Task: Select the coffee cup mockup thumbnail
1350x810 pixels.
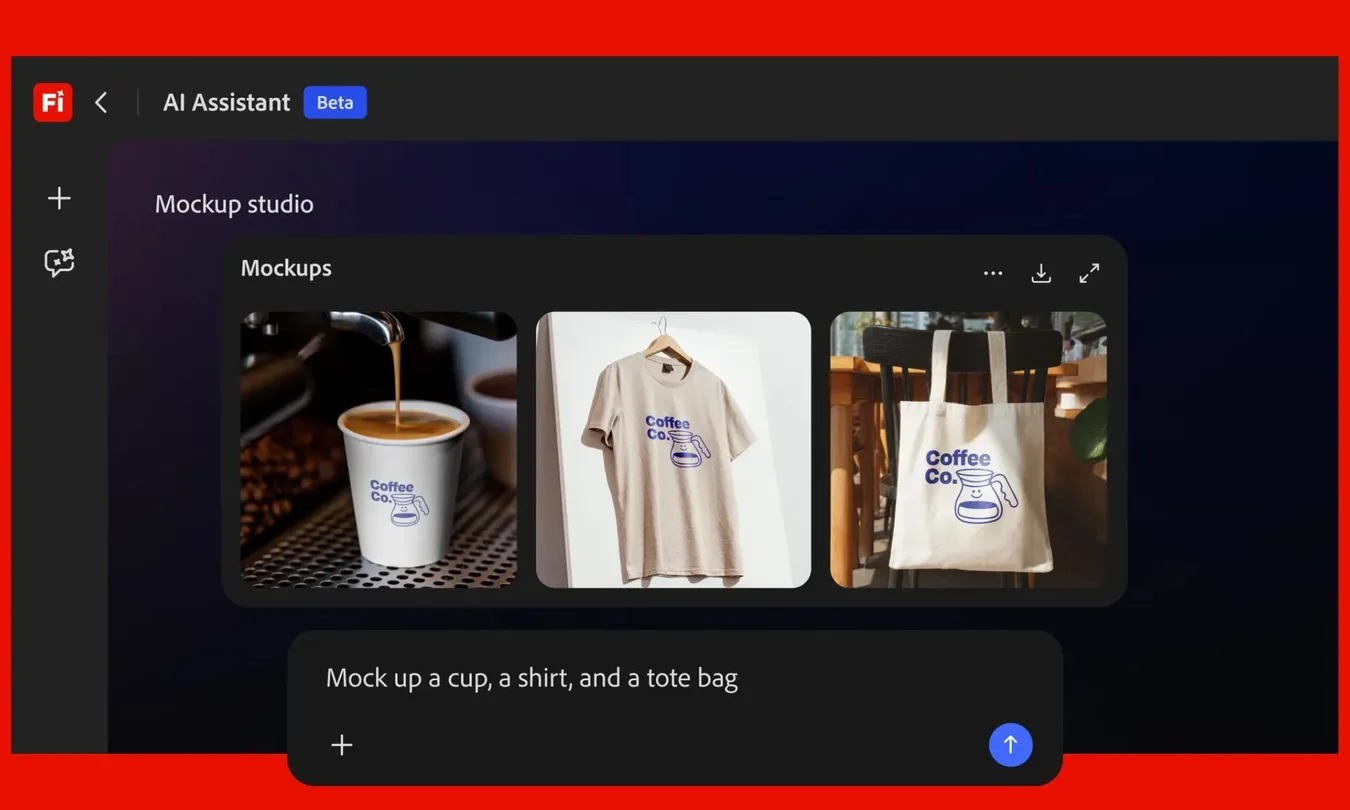Action: (379, 449)
